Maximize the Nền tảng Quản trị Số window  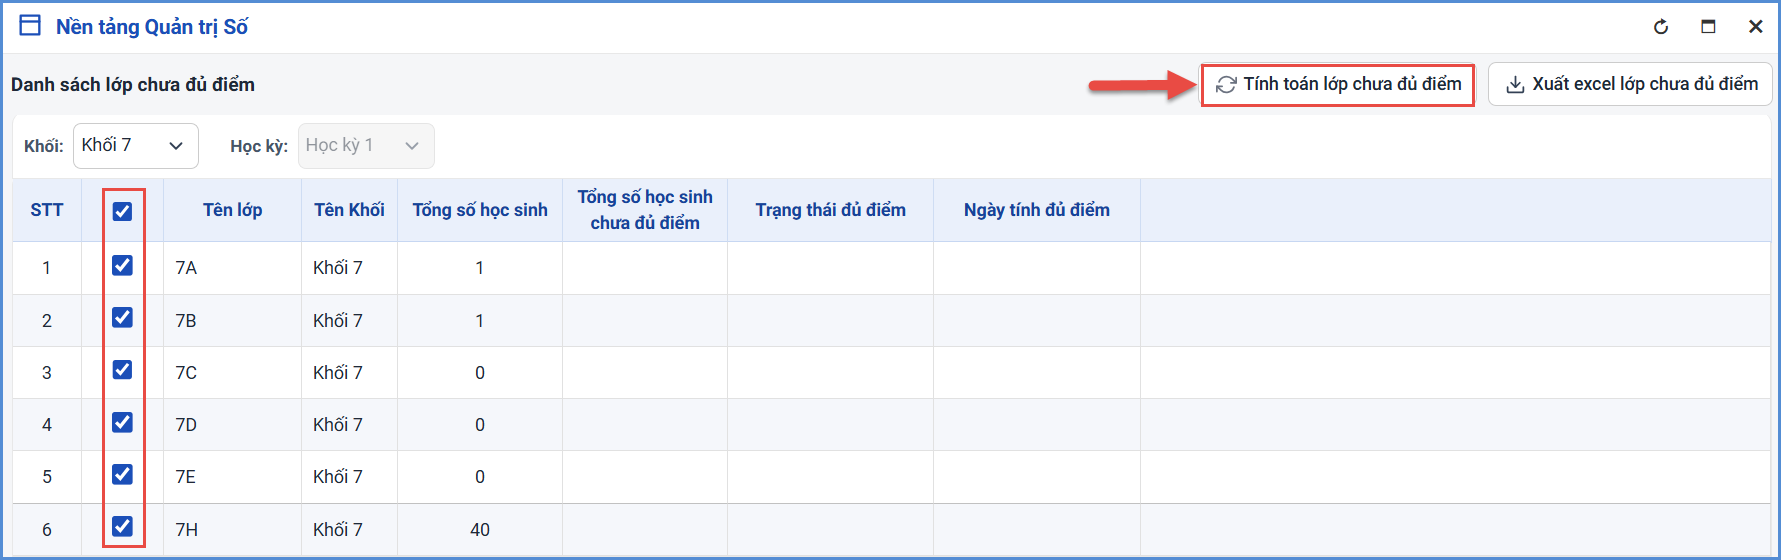(x=1708, y=27)
